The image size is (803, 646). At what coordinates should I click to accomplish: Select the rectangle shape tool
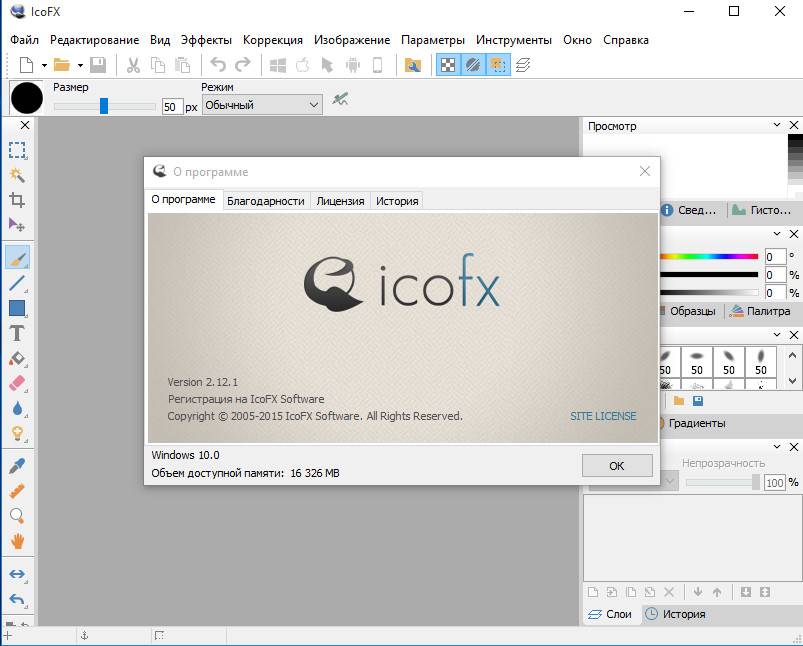[17, 308]
